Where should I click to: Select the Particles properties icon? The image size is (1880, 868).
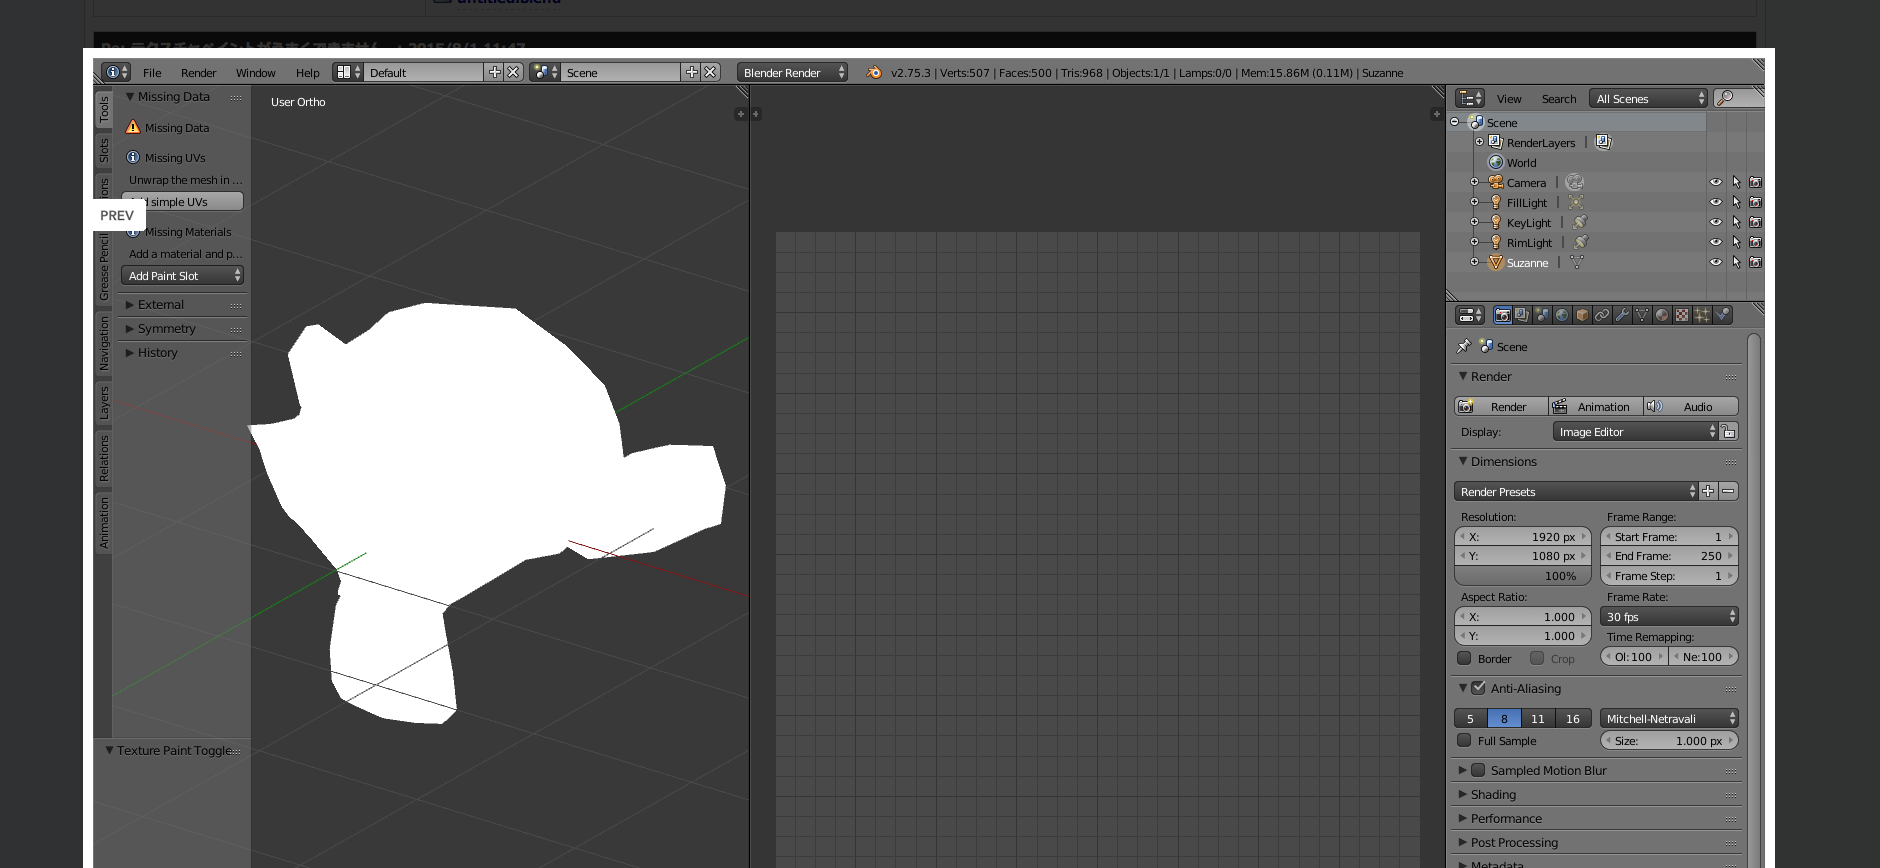pyautogui.click(x=1702, y=315)
